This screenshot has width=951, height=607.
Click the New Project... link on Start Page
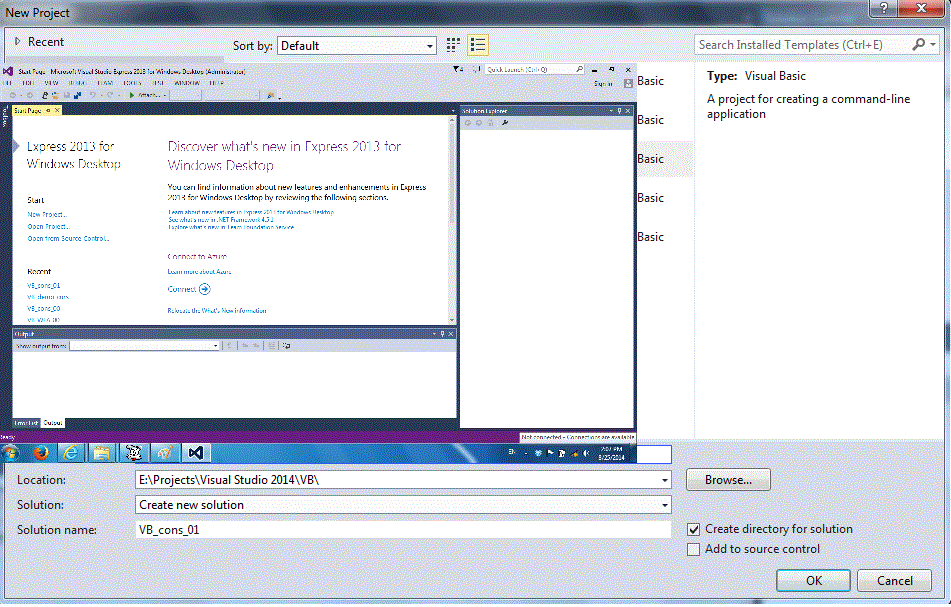47,215
